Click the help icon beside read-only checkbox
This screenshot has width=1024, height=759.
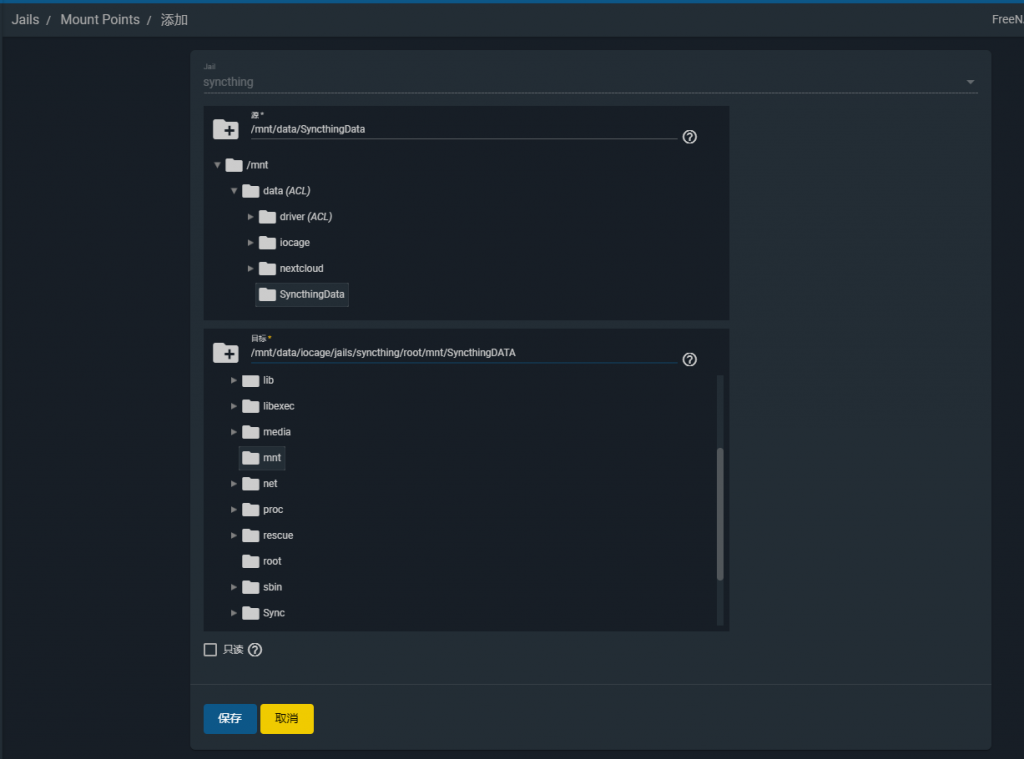tap(255, 650)
